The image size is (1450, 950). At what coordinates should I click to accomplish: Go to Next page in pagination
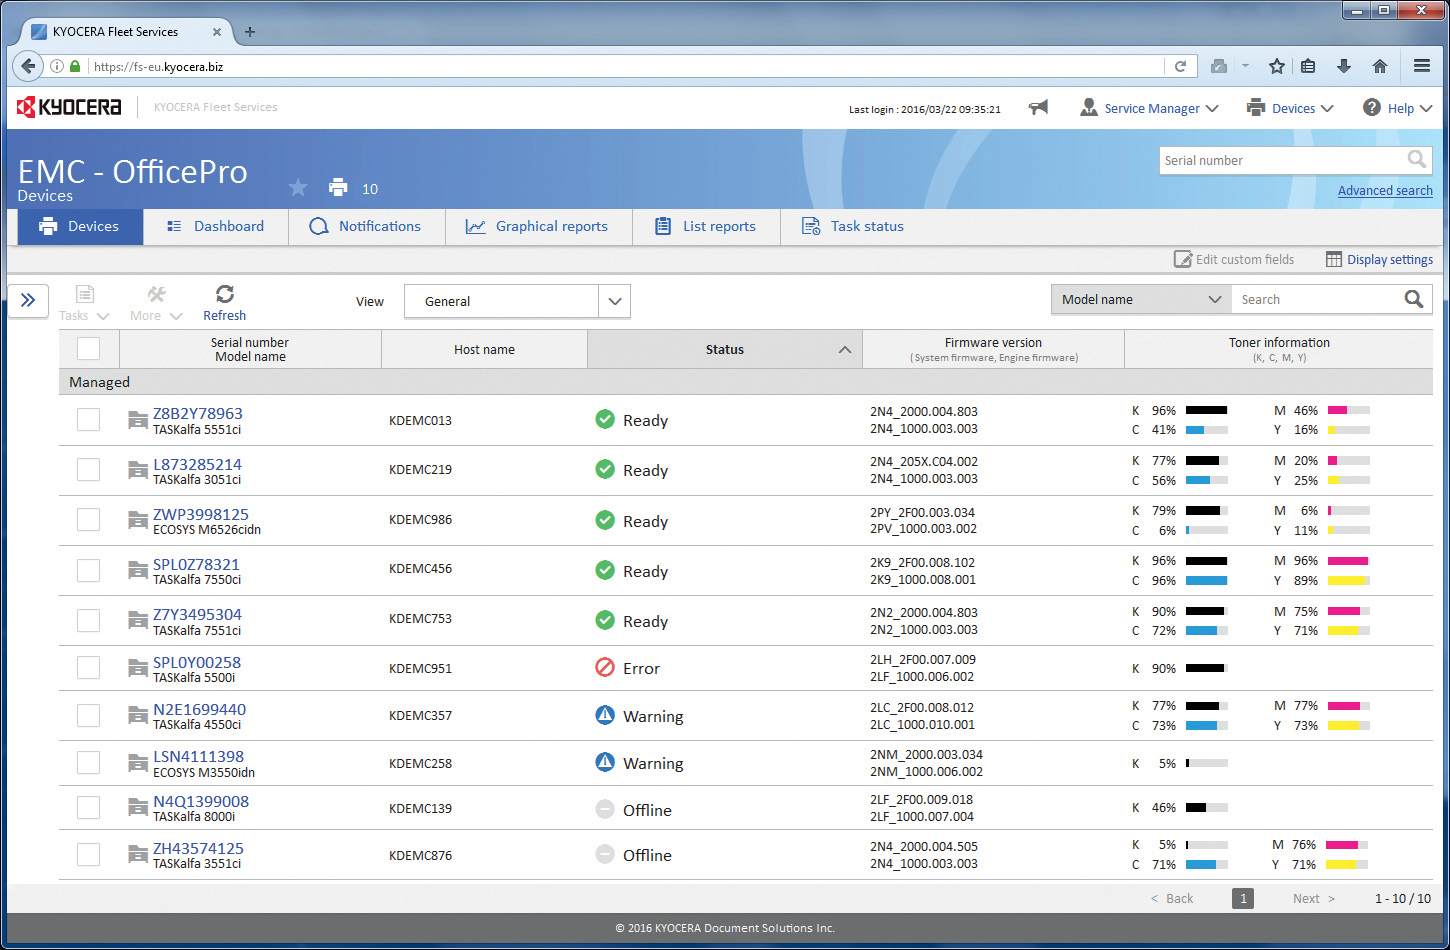coord(1314,898)
